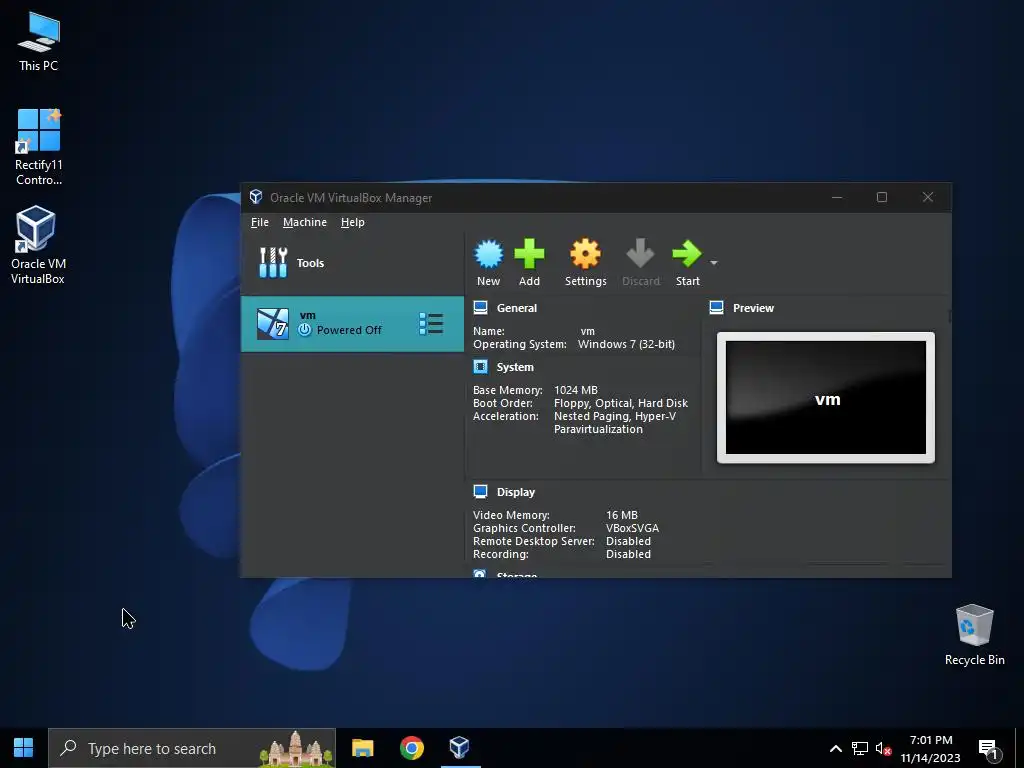This screenshot has height=768, width=1024.
Task: Click the System chip icon
Action: (481, 366)
